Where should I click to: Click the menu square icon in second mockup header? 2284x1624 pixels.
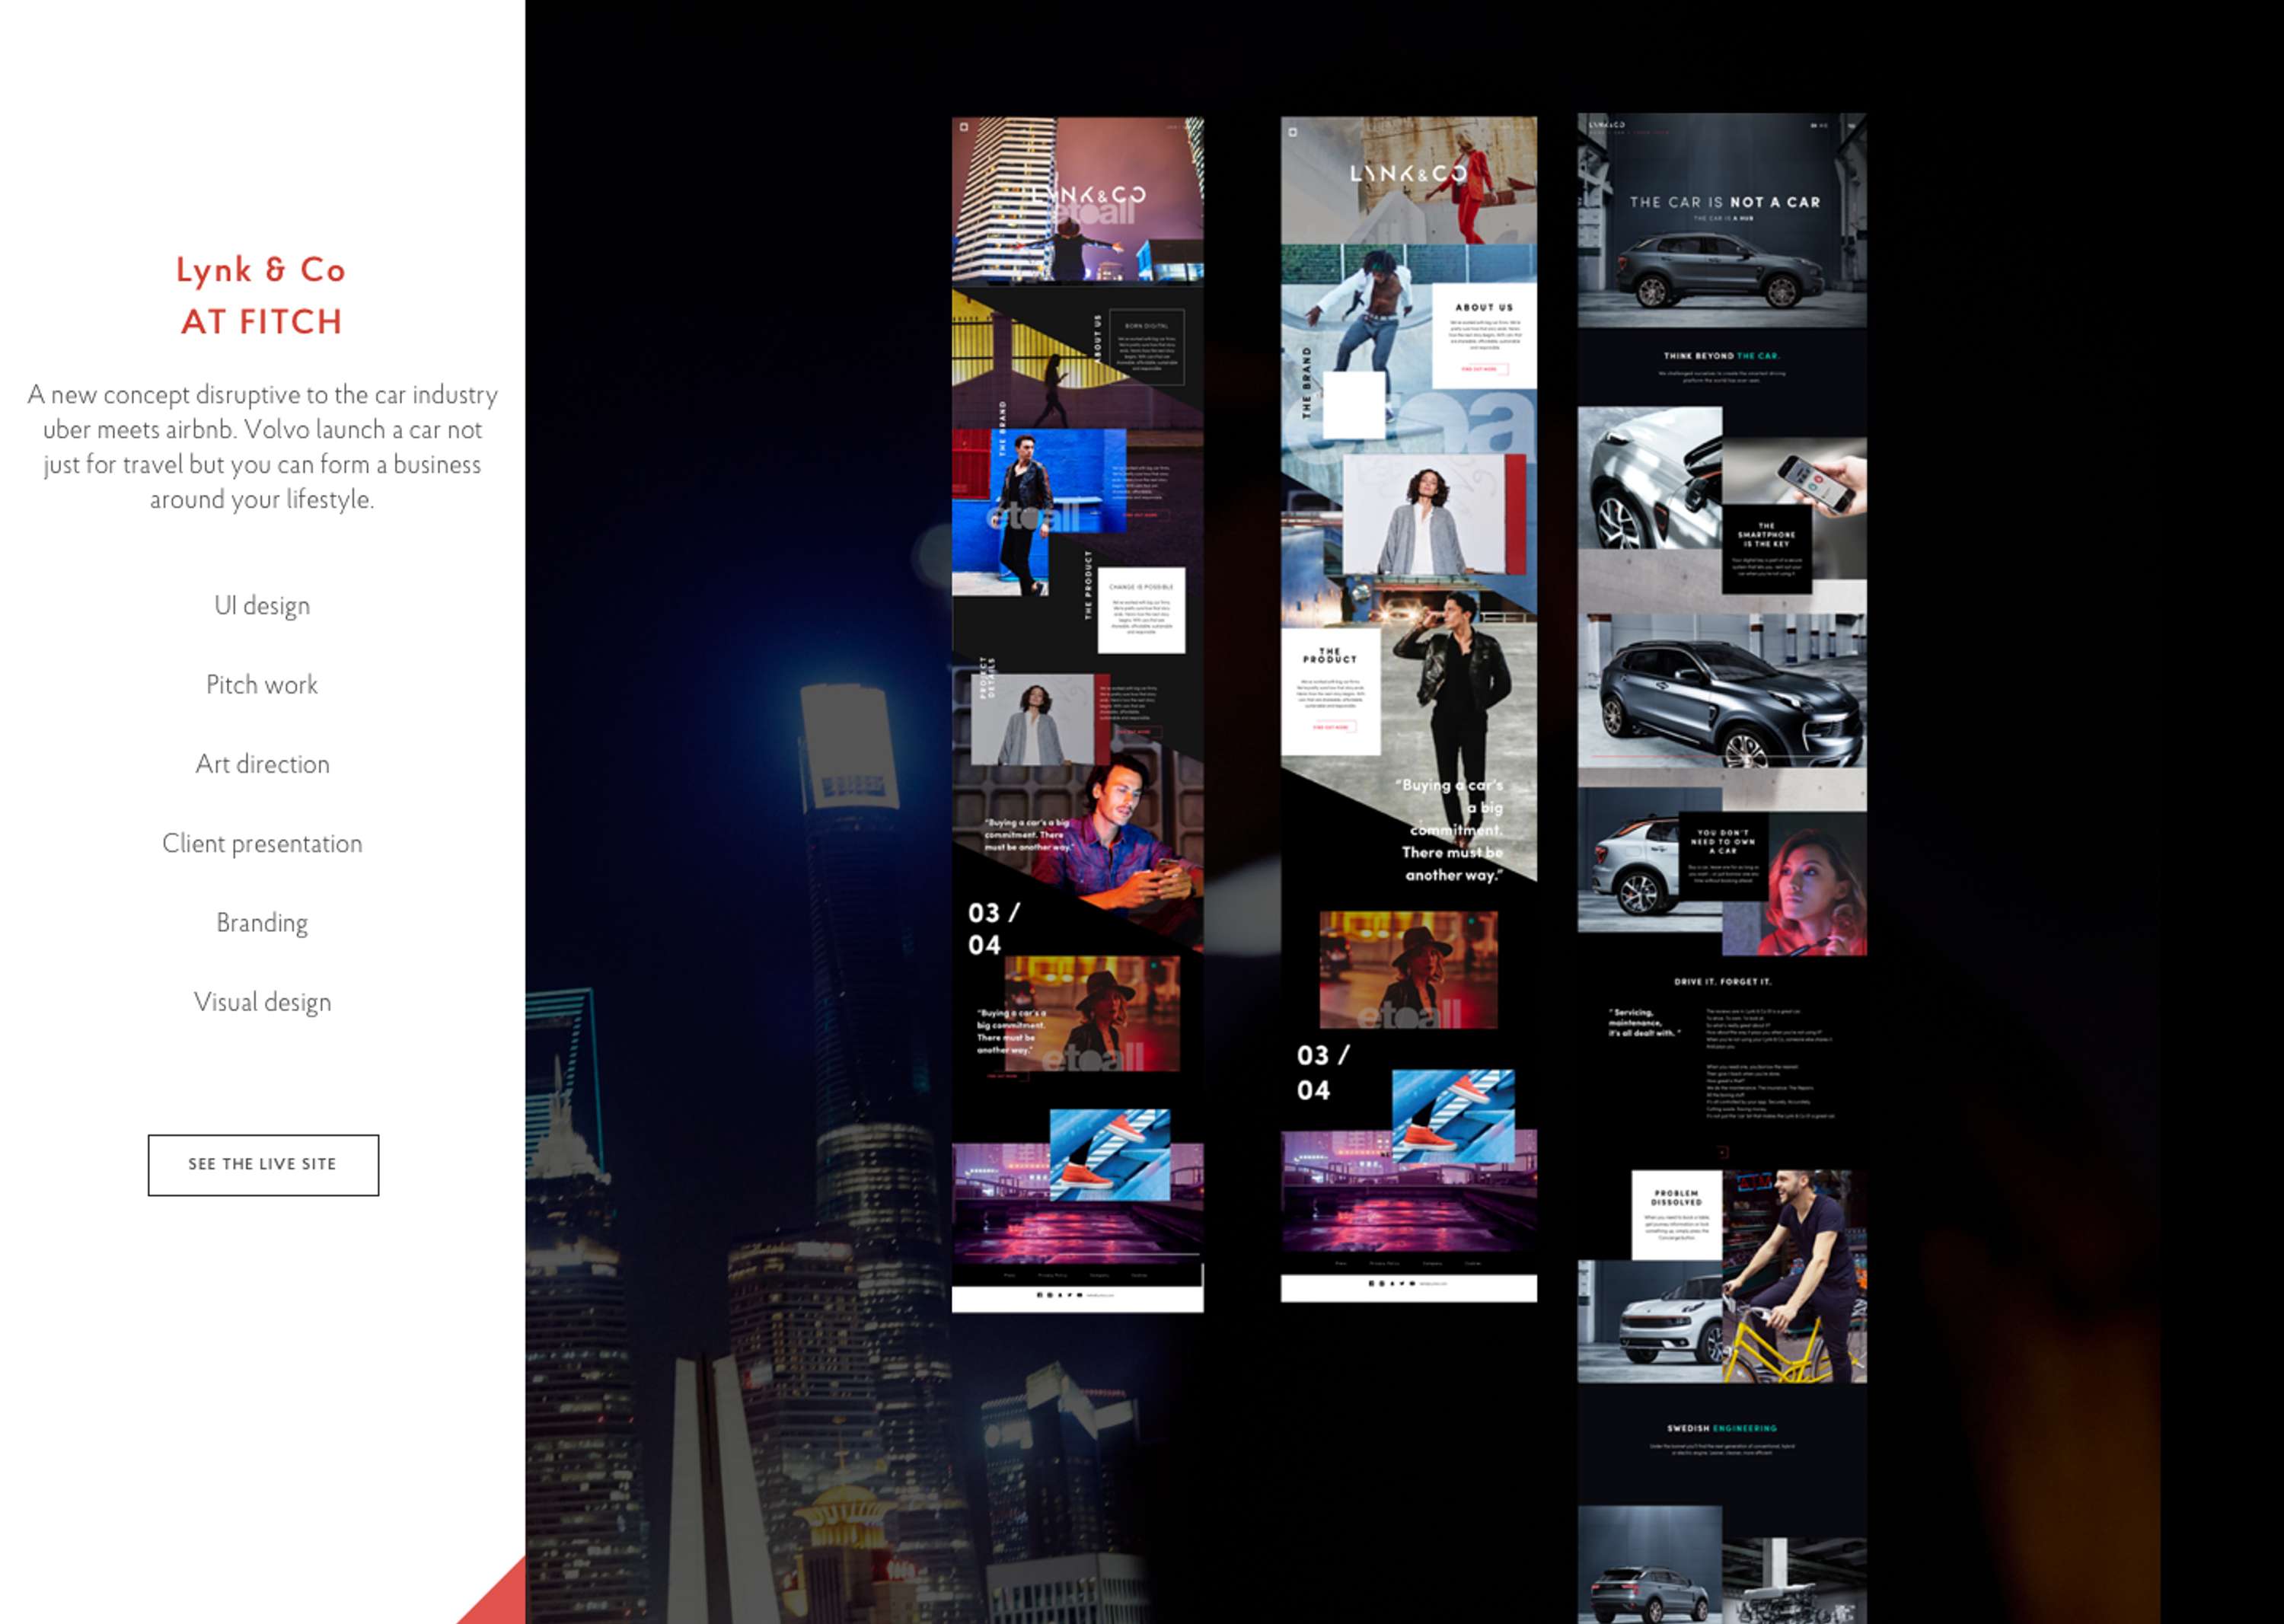1292,131
